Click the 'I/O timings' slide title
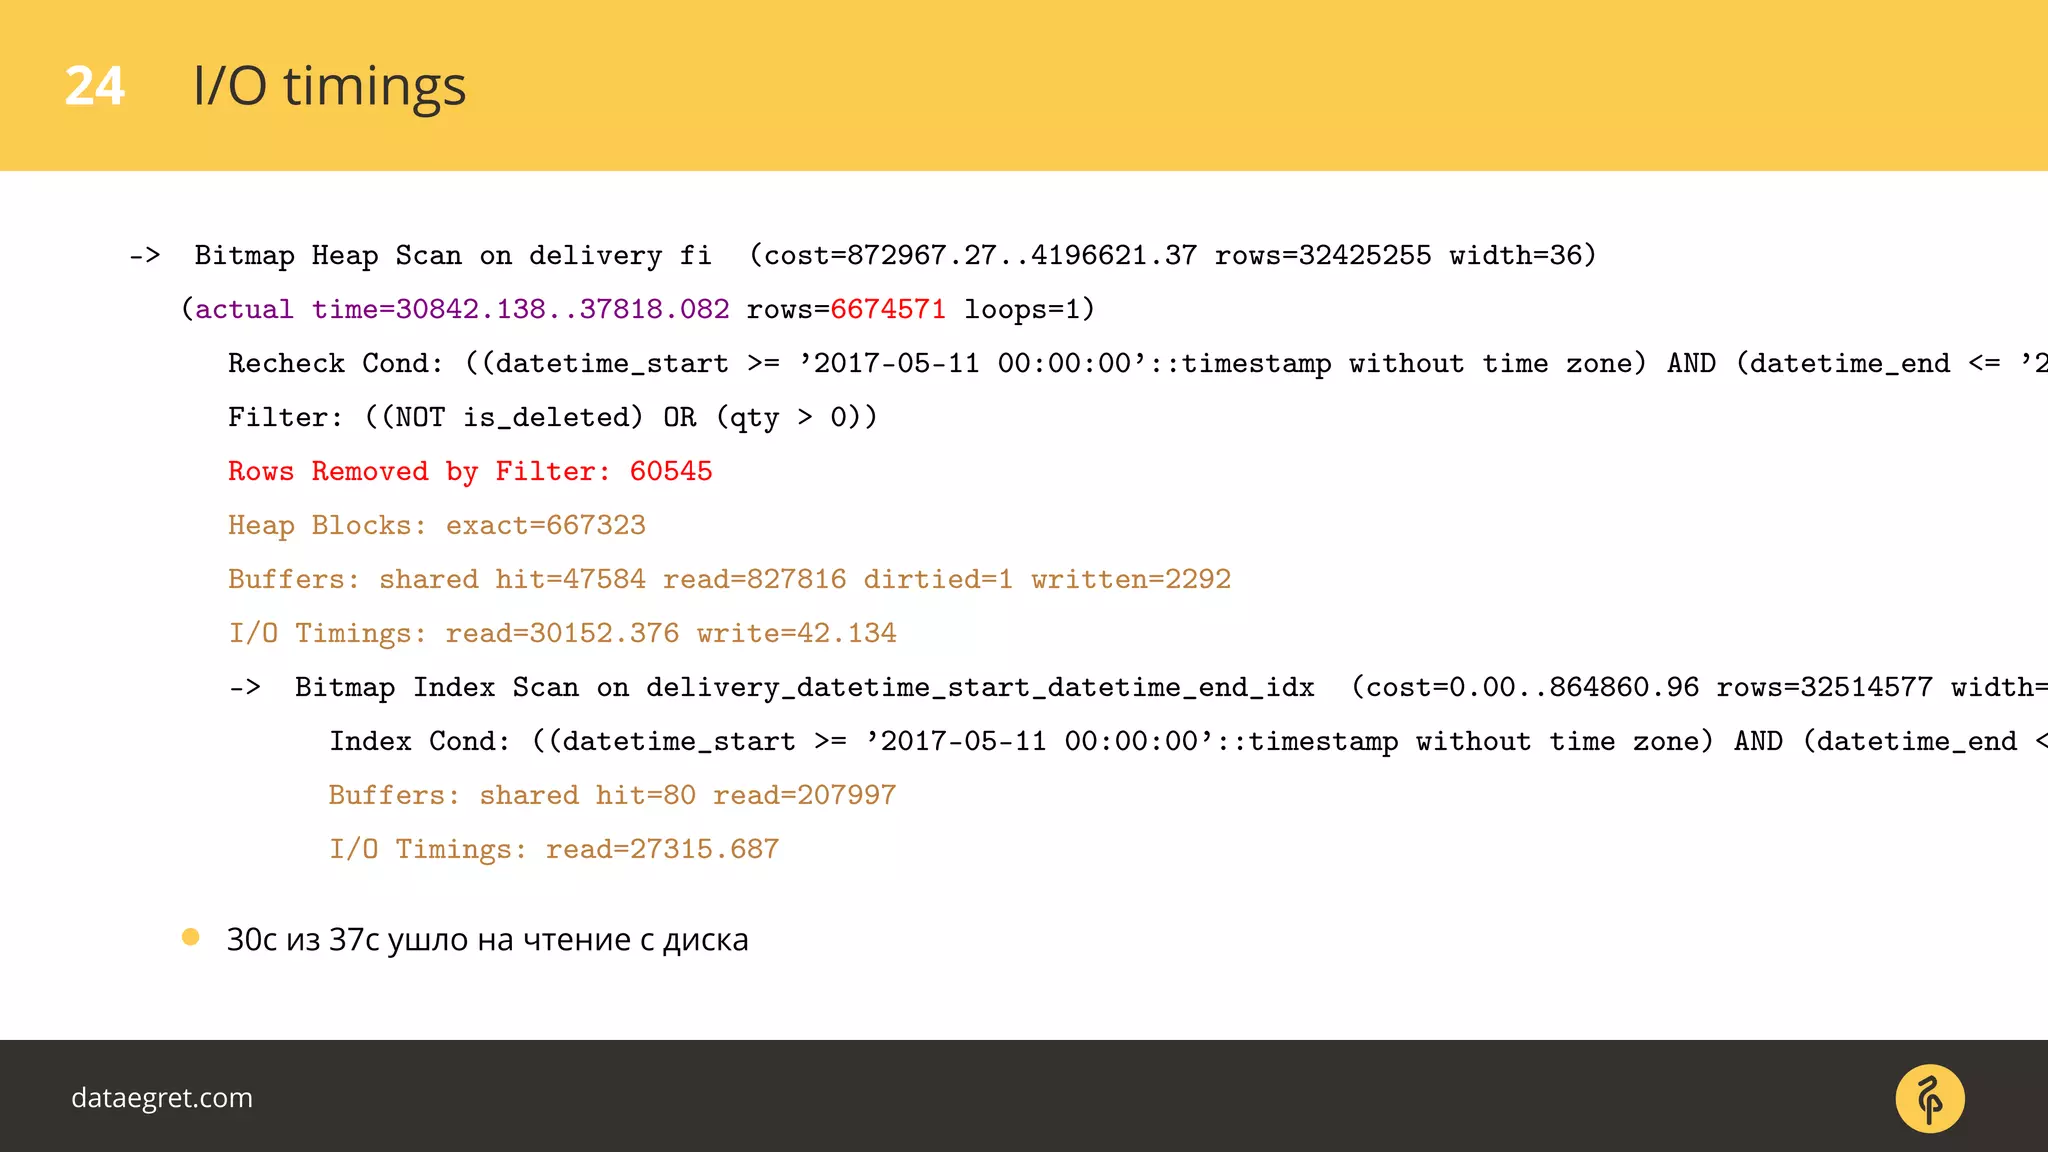2048x1152 pixels. [330, 86]
